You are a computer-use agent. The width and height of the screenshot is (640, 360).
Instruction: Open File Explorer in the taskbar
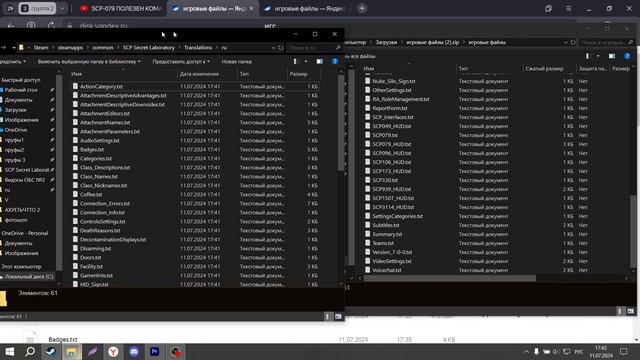point(71,351)
